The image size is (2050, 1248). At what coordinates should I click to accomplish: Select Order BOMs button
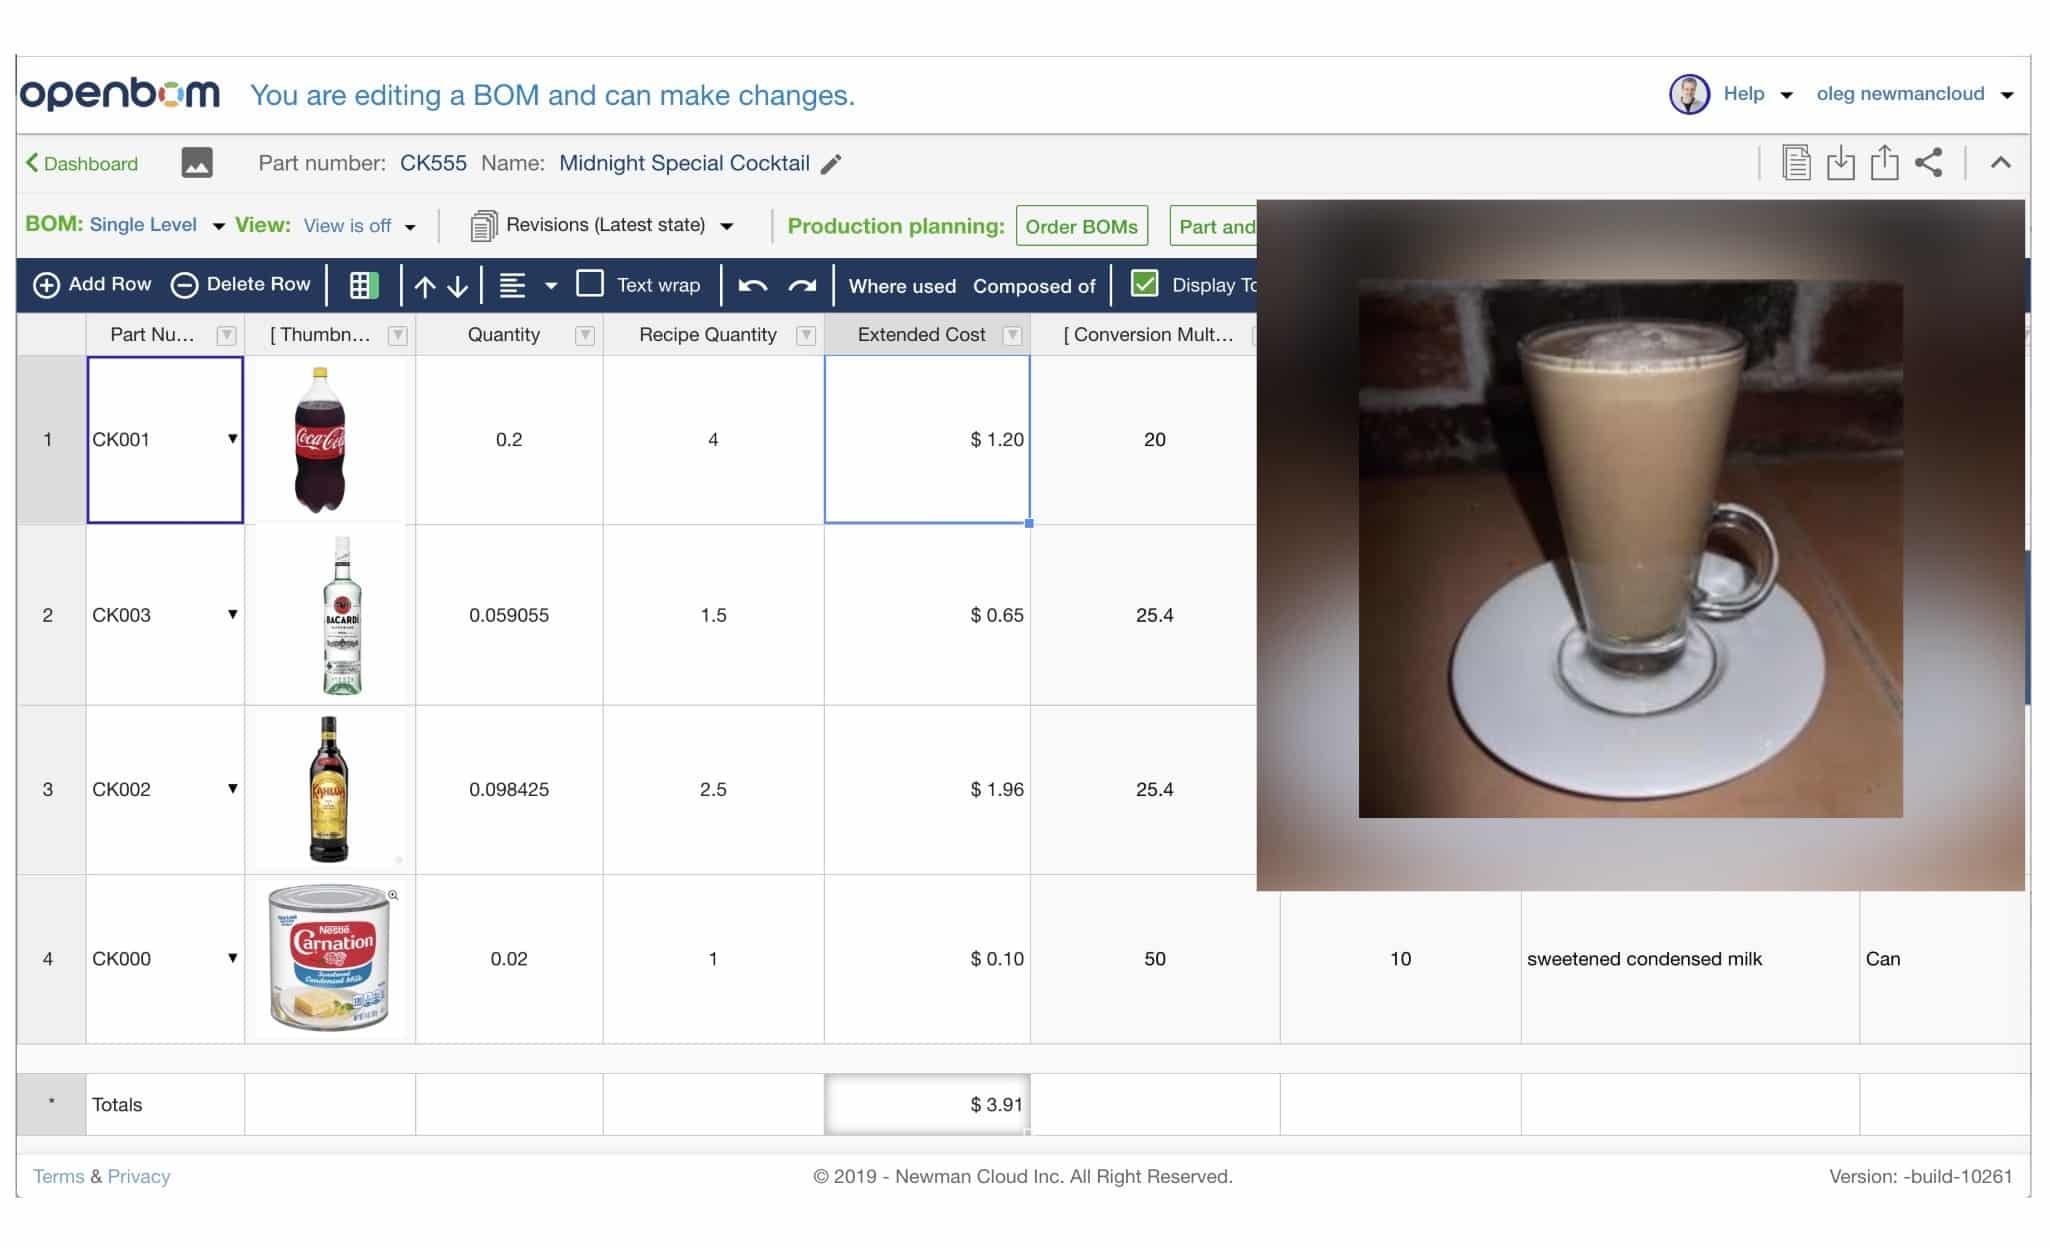tap(1079, 226)
